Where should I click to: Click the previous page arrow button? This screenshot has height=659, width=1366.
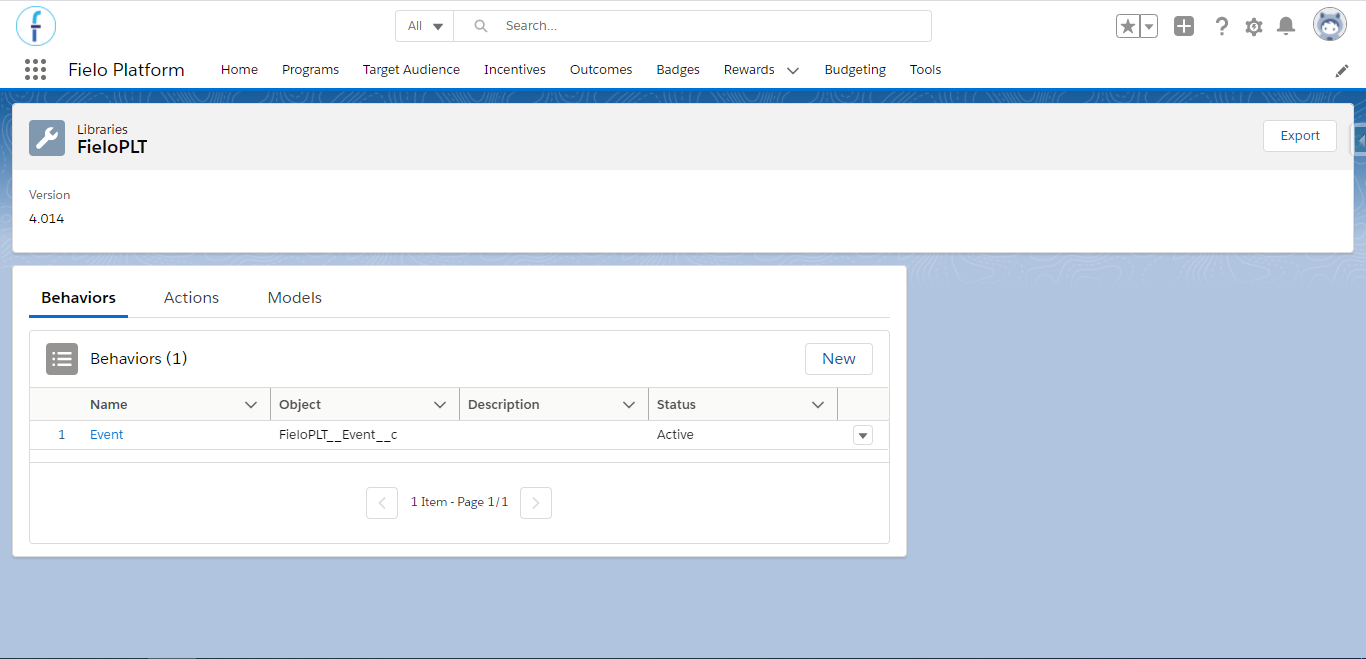pos(382,503)
